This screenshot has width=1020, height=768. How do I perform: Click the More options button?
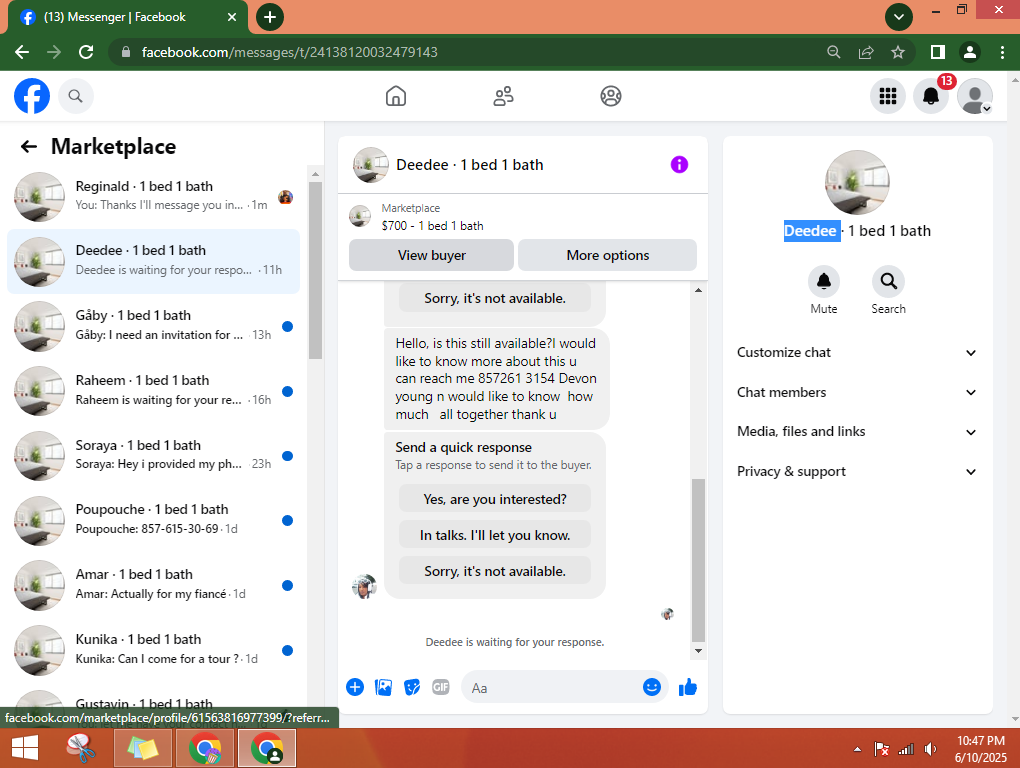click(x=608, y=255)
